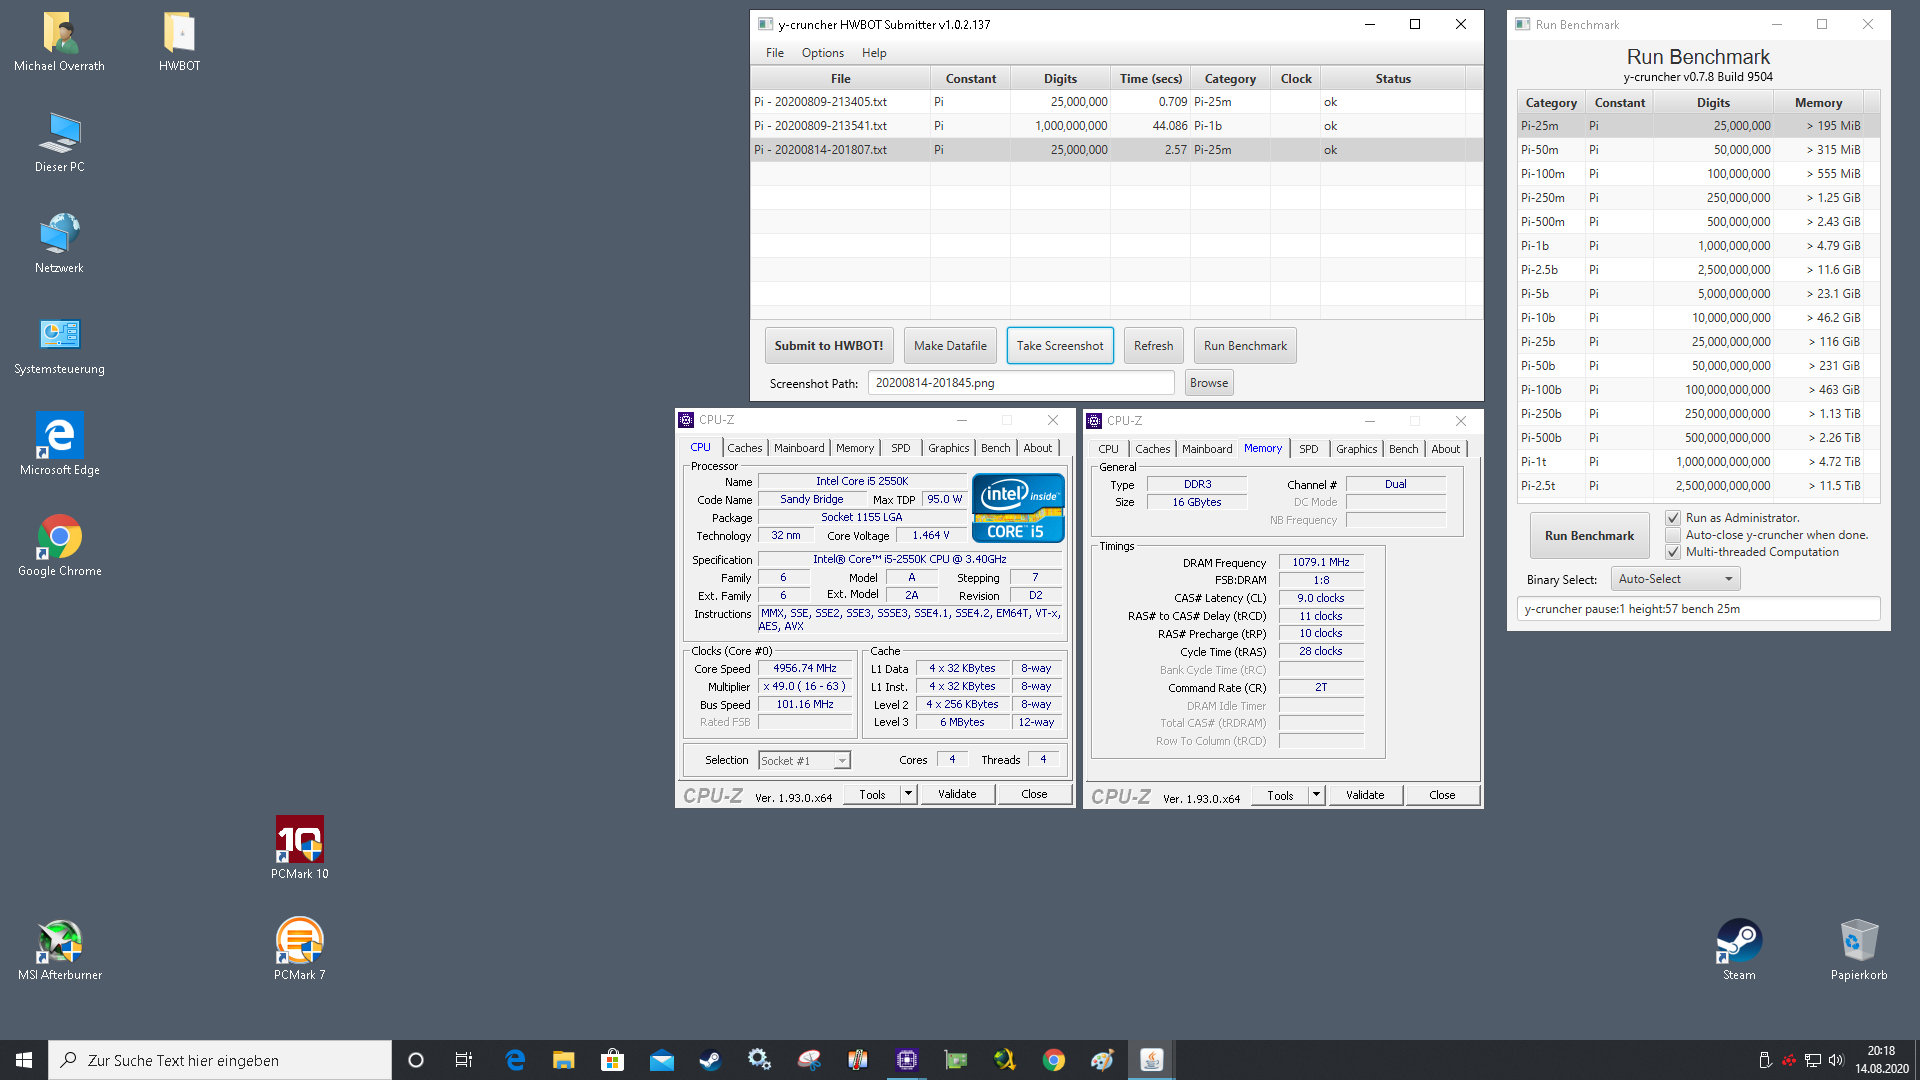The width and height of the screenshot is (1920, 1080).
Task: Open the Binary Select Auto-Select dropdown
Action: click(1675, 579)
